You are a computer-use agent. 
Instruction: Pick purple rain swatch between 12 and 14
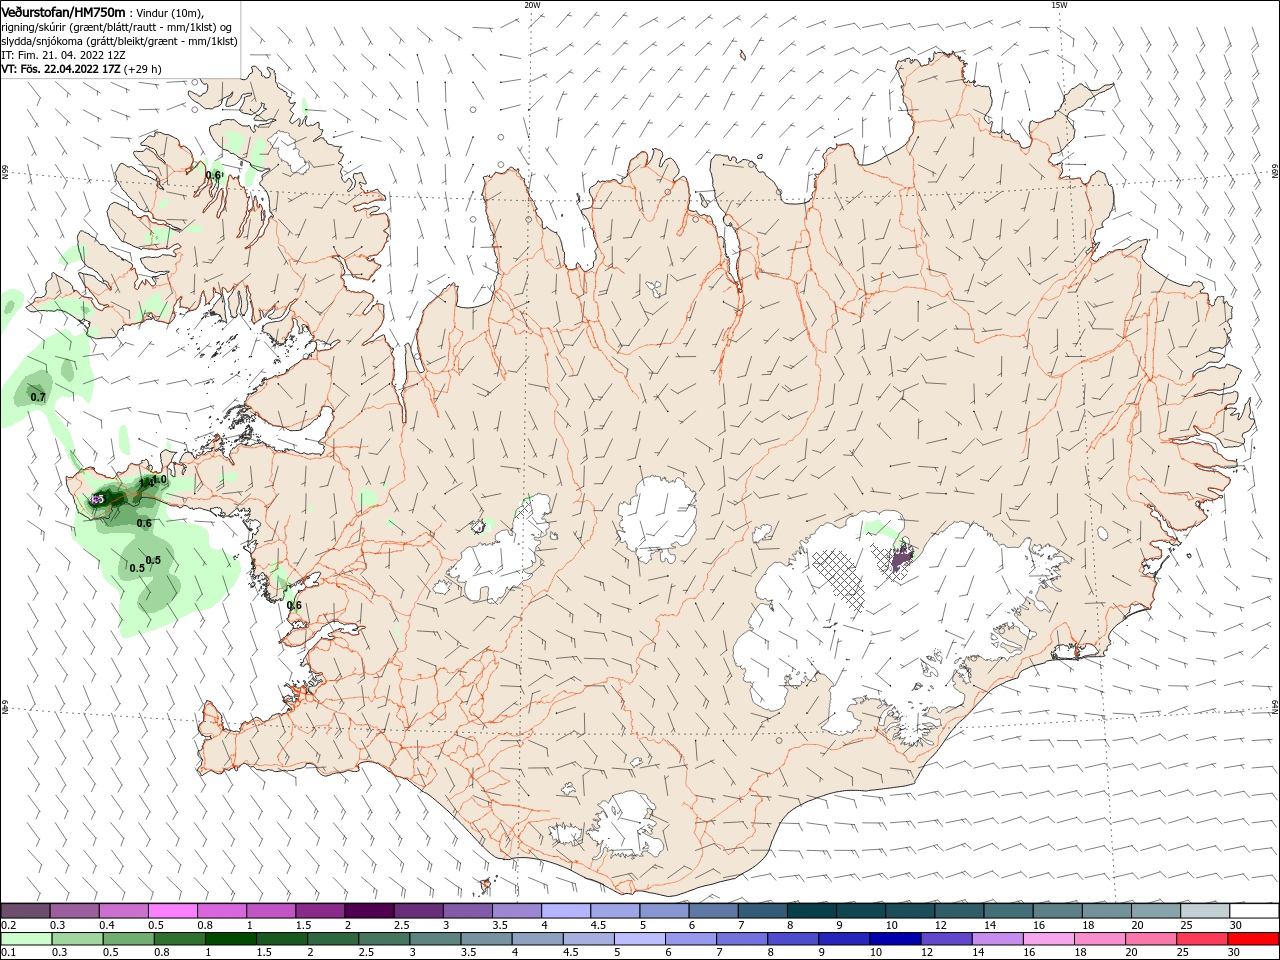click(x=946, y=939)
